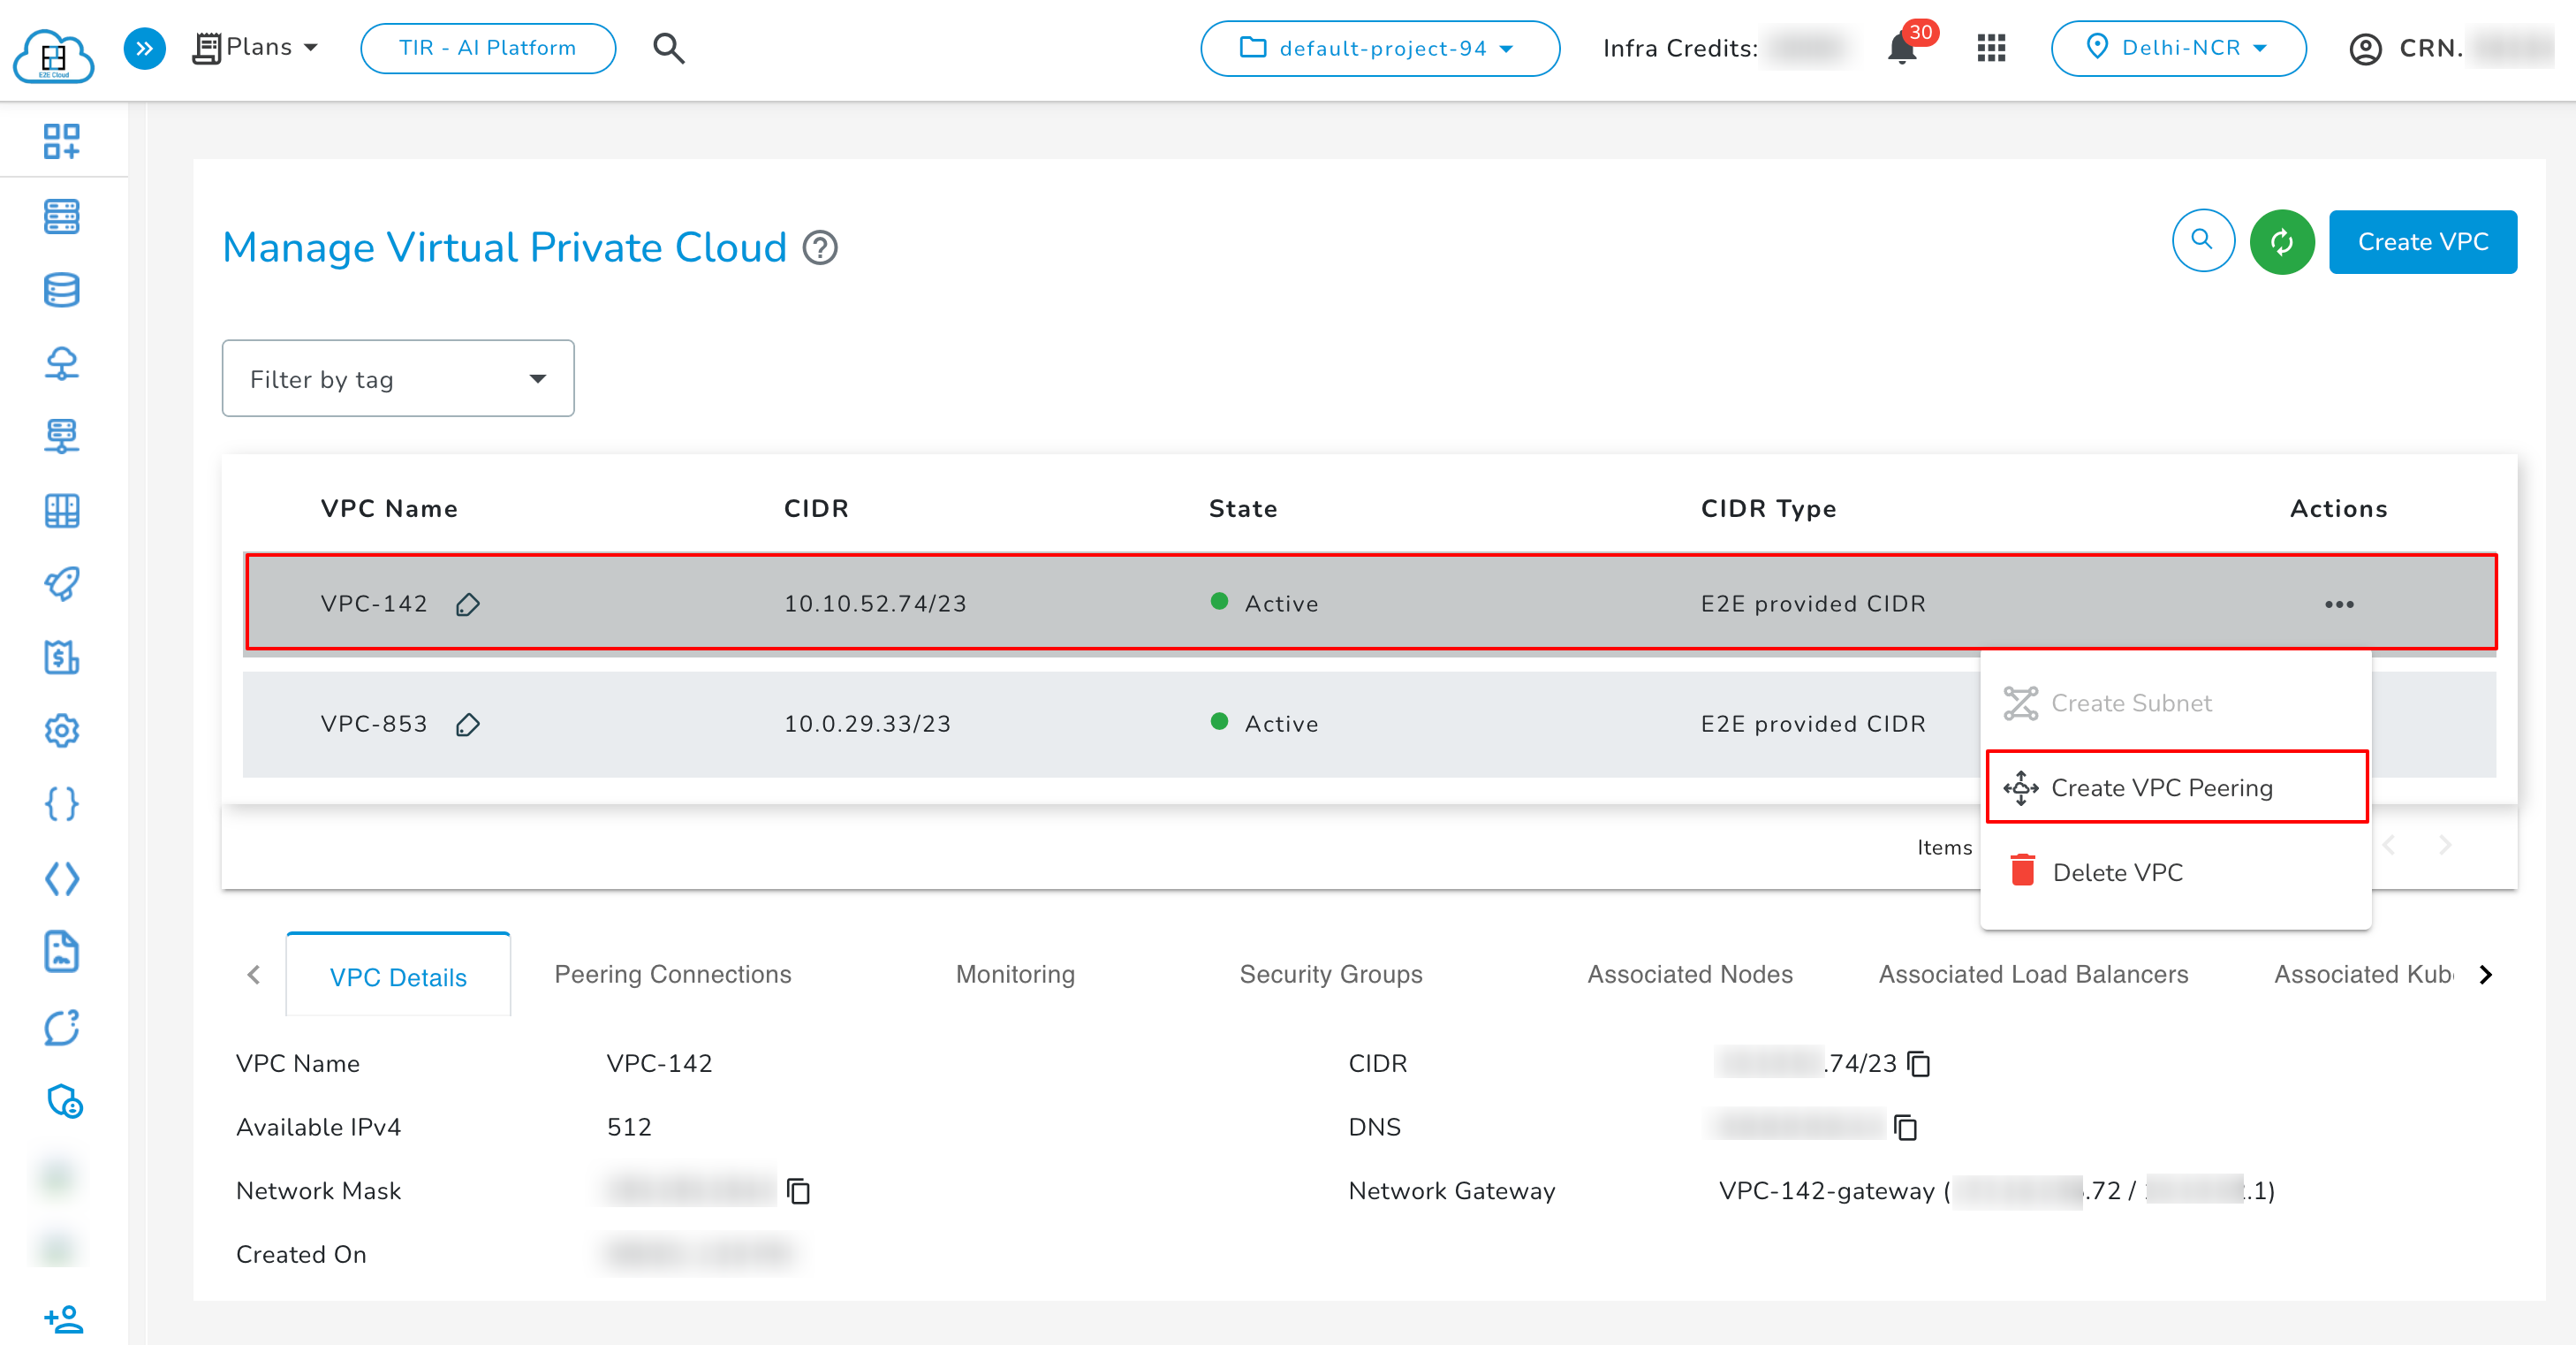
Task: Refresh the VPC list using the green refresh icon
Action: point(2282,241)
